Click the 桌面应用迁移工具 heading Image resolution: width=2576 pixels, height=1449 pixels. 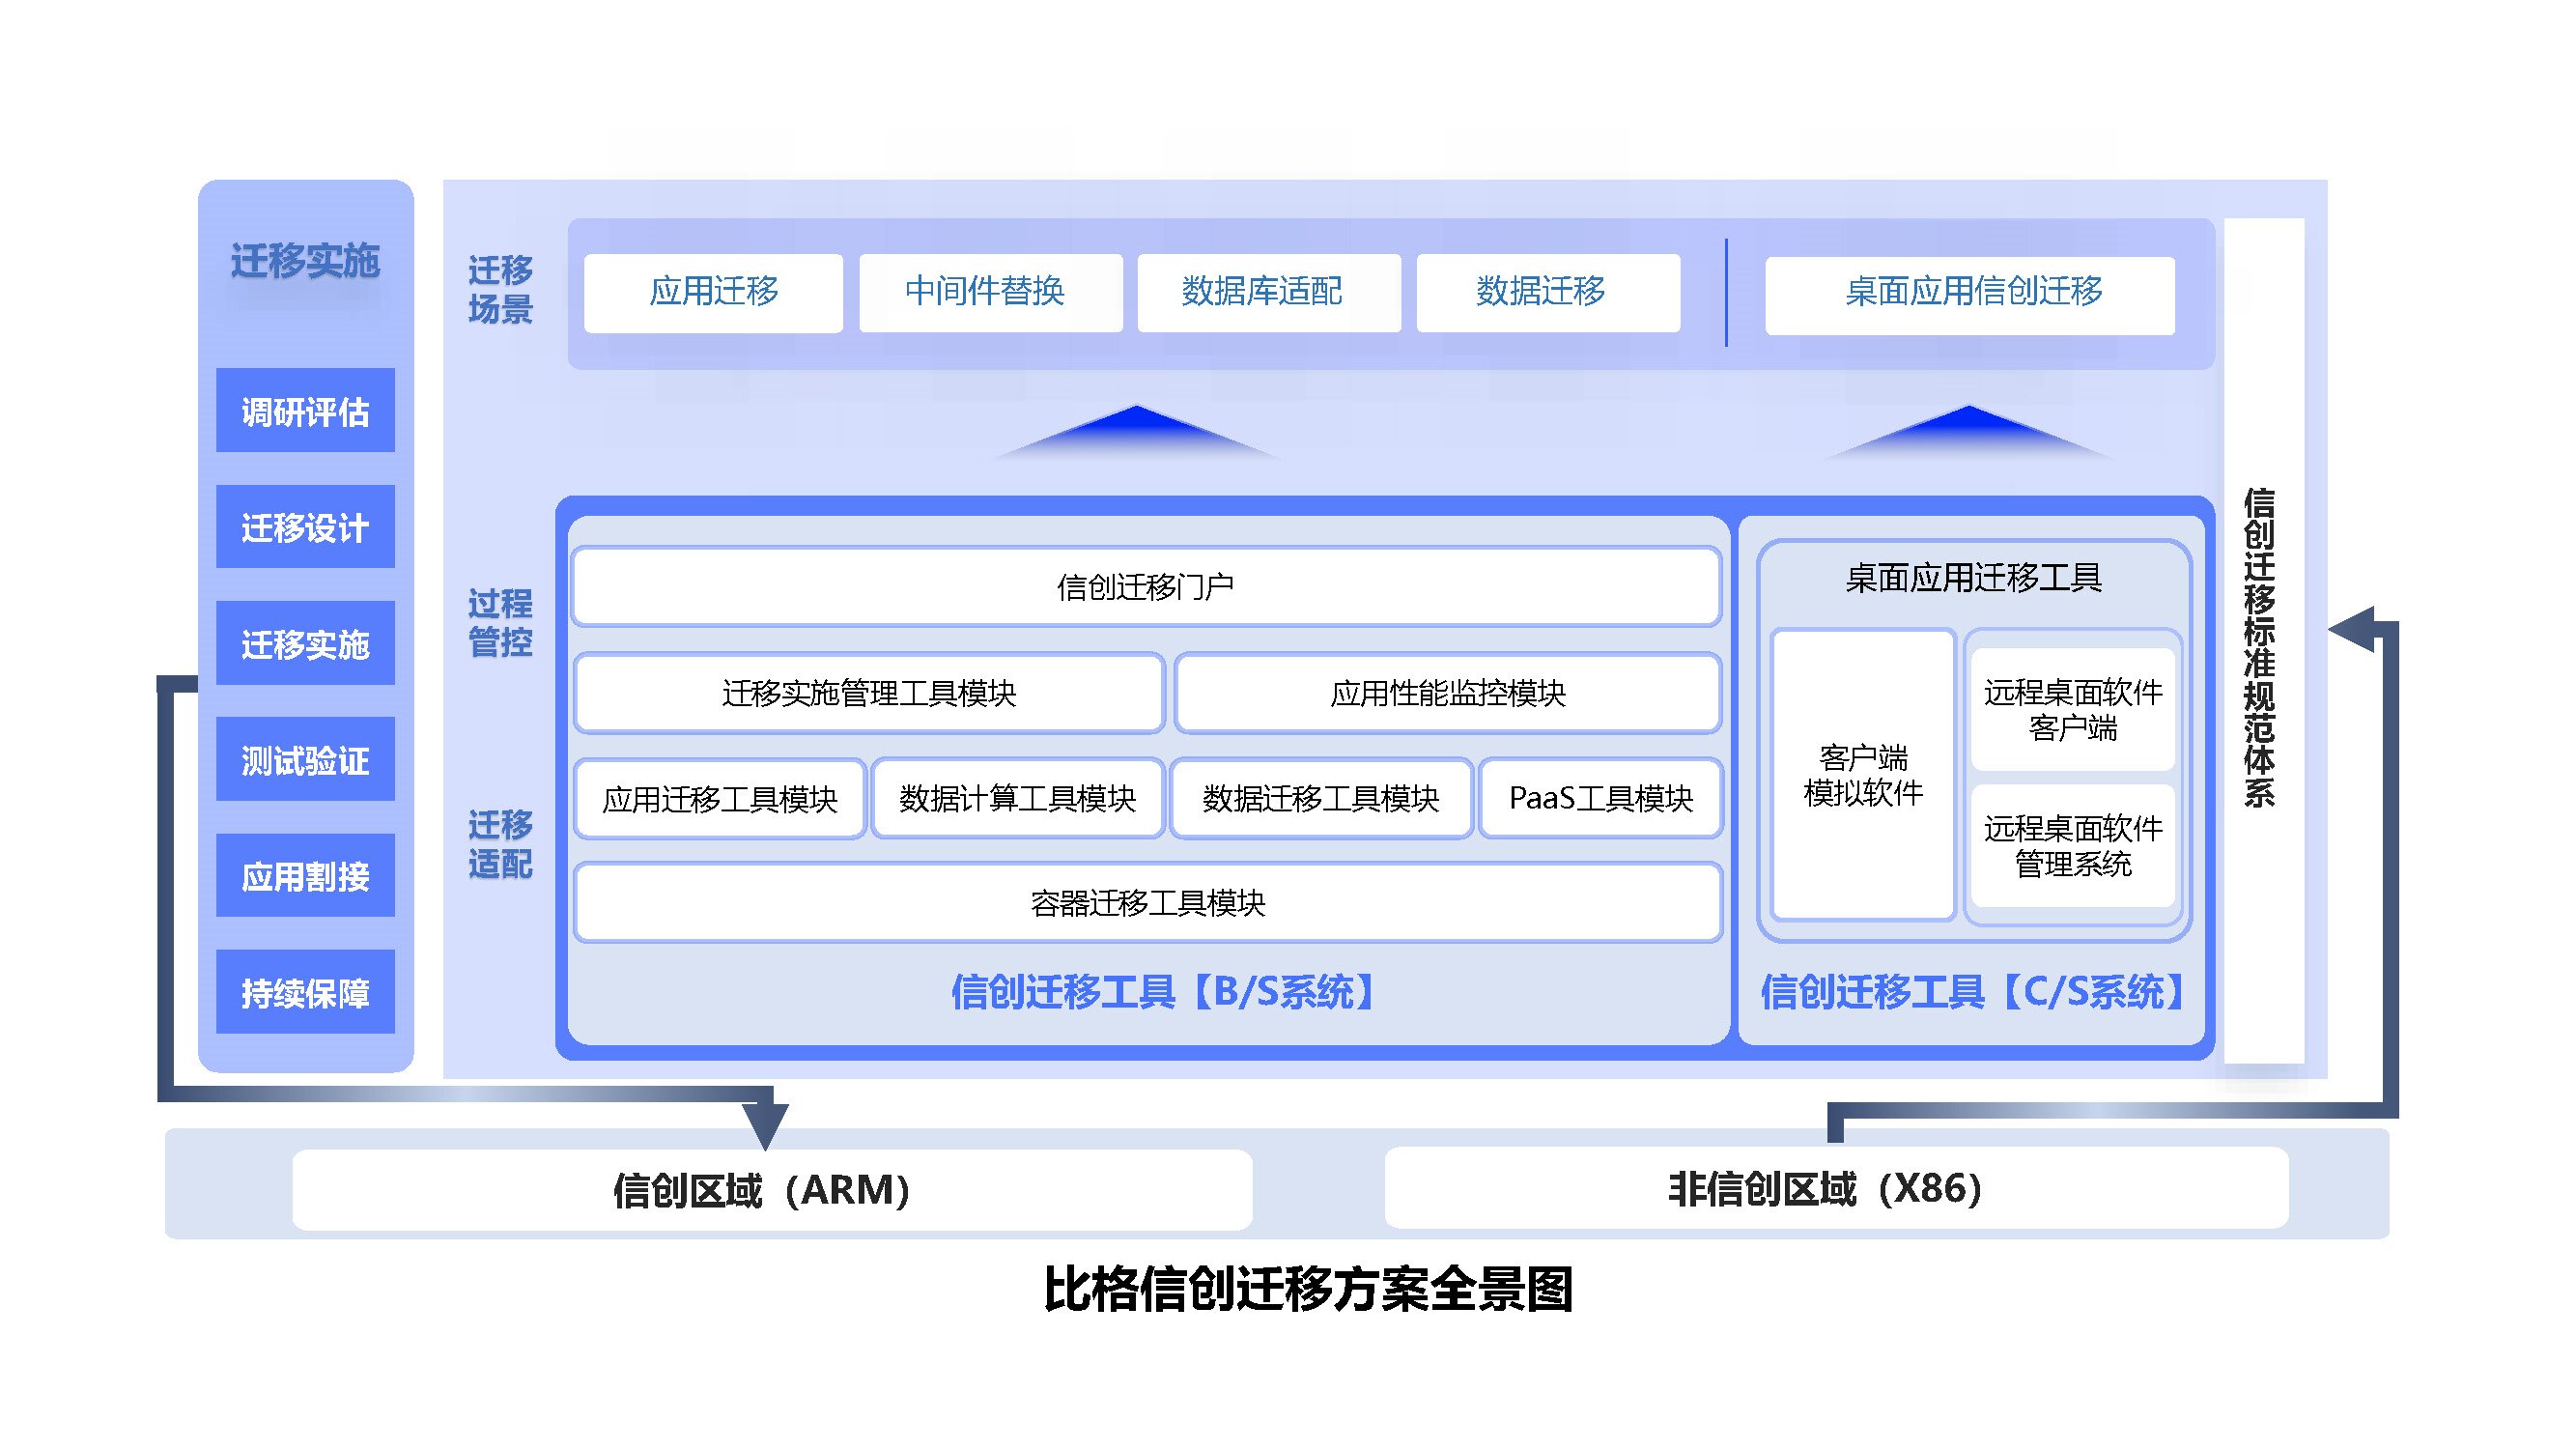tap(1973, 578)
